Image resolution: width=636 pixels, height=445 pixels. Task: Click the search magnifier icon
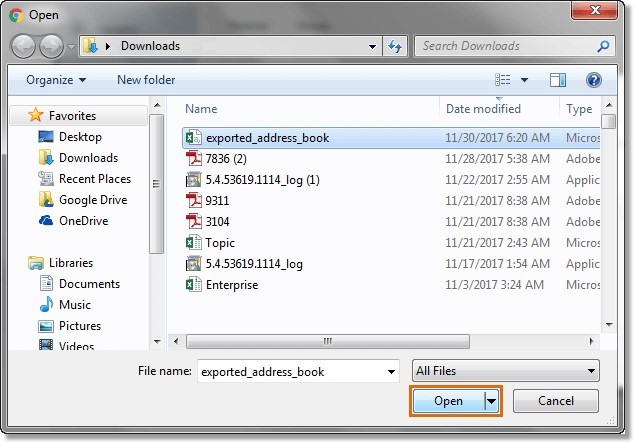(x=603, y=46)
